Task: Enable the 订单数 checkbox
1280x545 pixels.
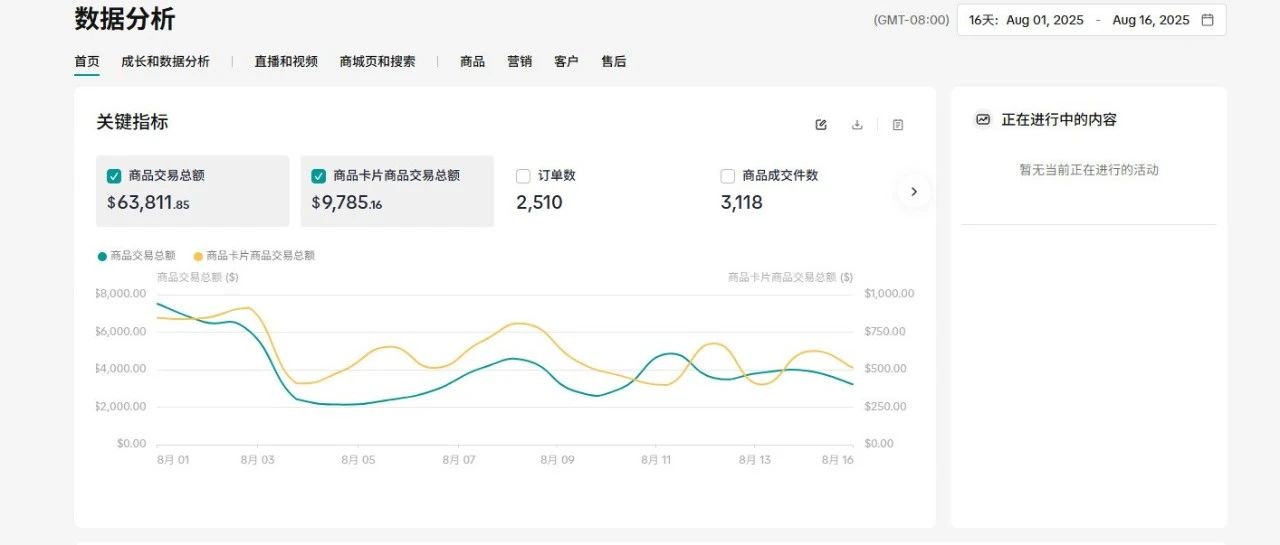Action: (523, 176)
